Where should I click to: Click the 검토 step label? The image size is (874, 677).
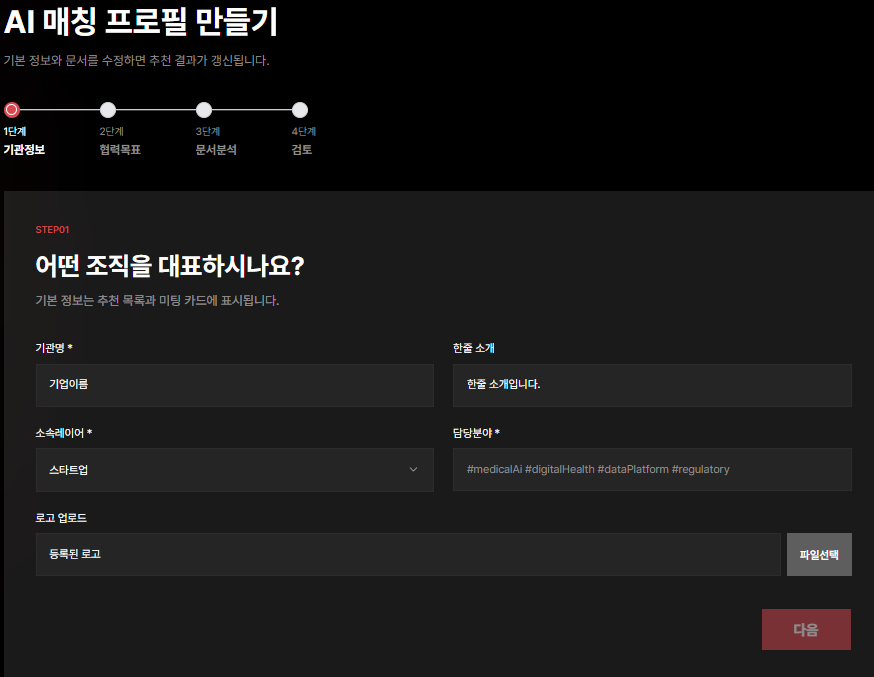pos(302,149)
